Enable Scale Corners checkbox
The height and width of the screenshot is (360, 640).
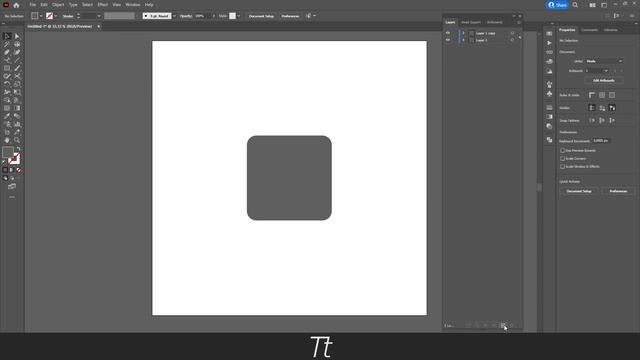pos(562,158)
